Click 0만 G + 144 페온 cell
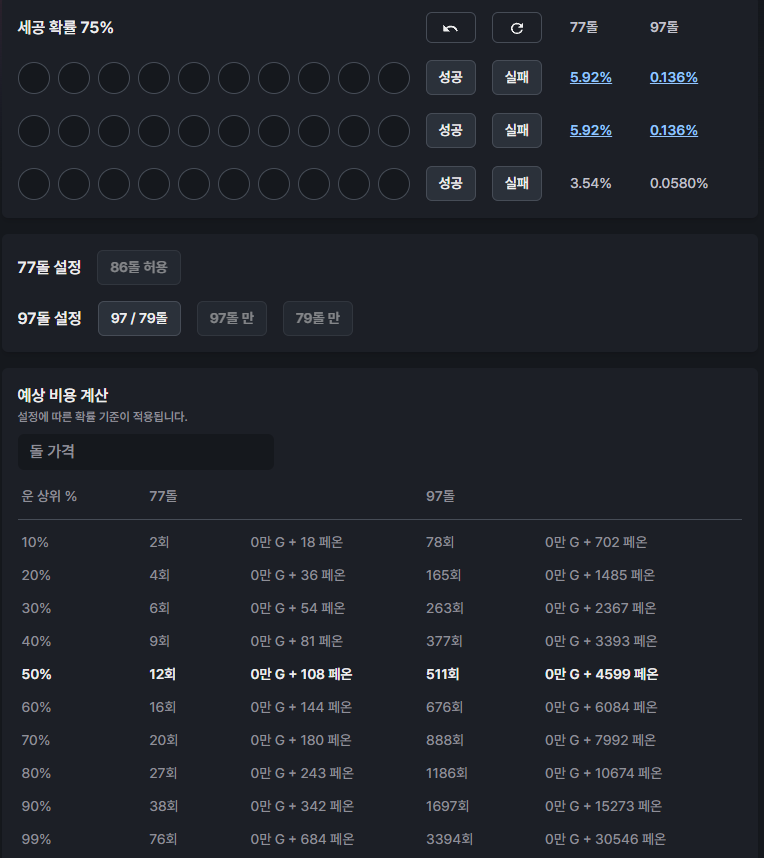 point(301,707)
